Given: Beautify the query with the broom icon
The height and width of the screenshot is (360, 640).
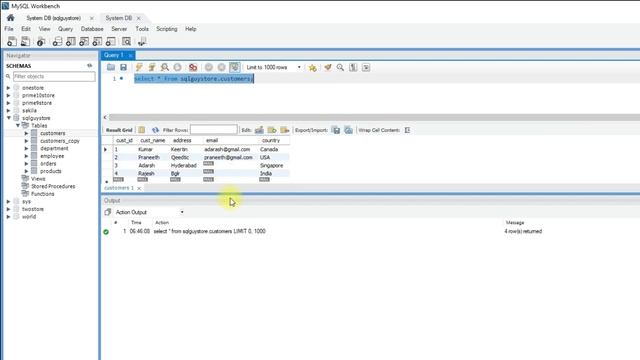Looking at the screenshot, I should [328, 67].
